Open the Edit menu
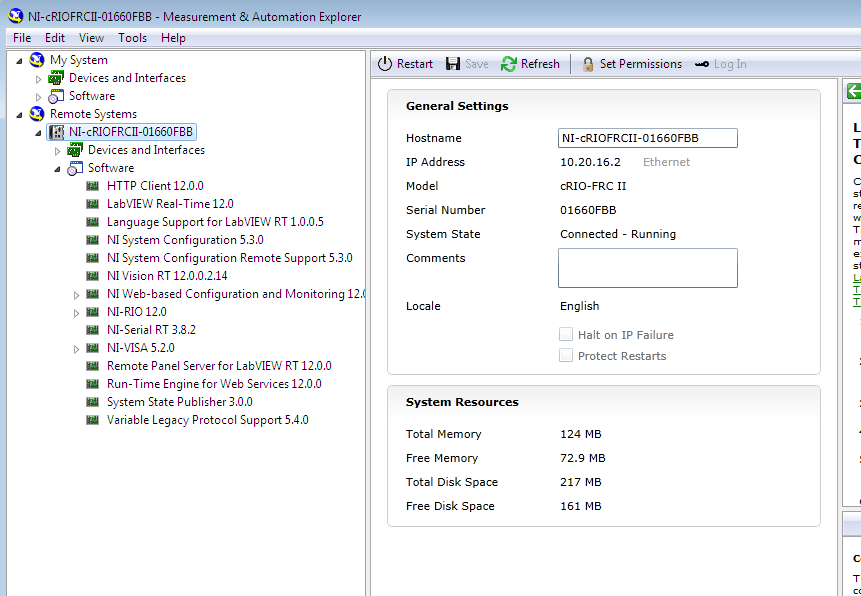Image resolution: width=861 pixels, height=596 pixels. tap(55, 38)
